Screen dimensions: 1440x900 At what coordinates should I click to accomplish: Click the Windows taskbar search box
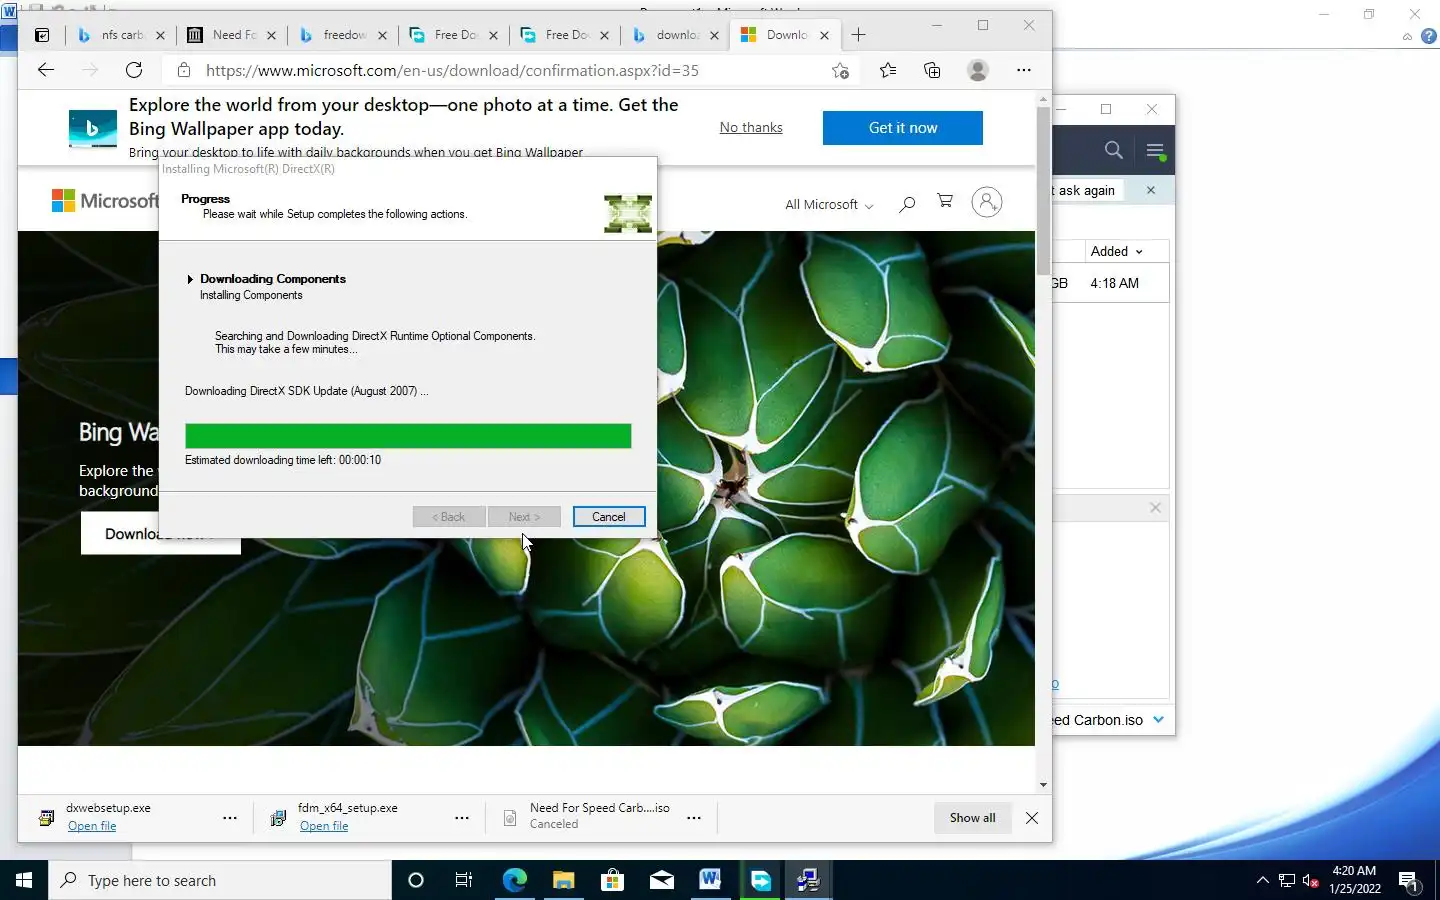pos(220,880)
